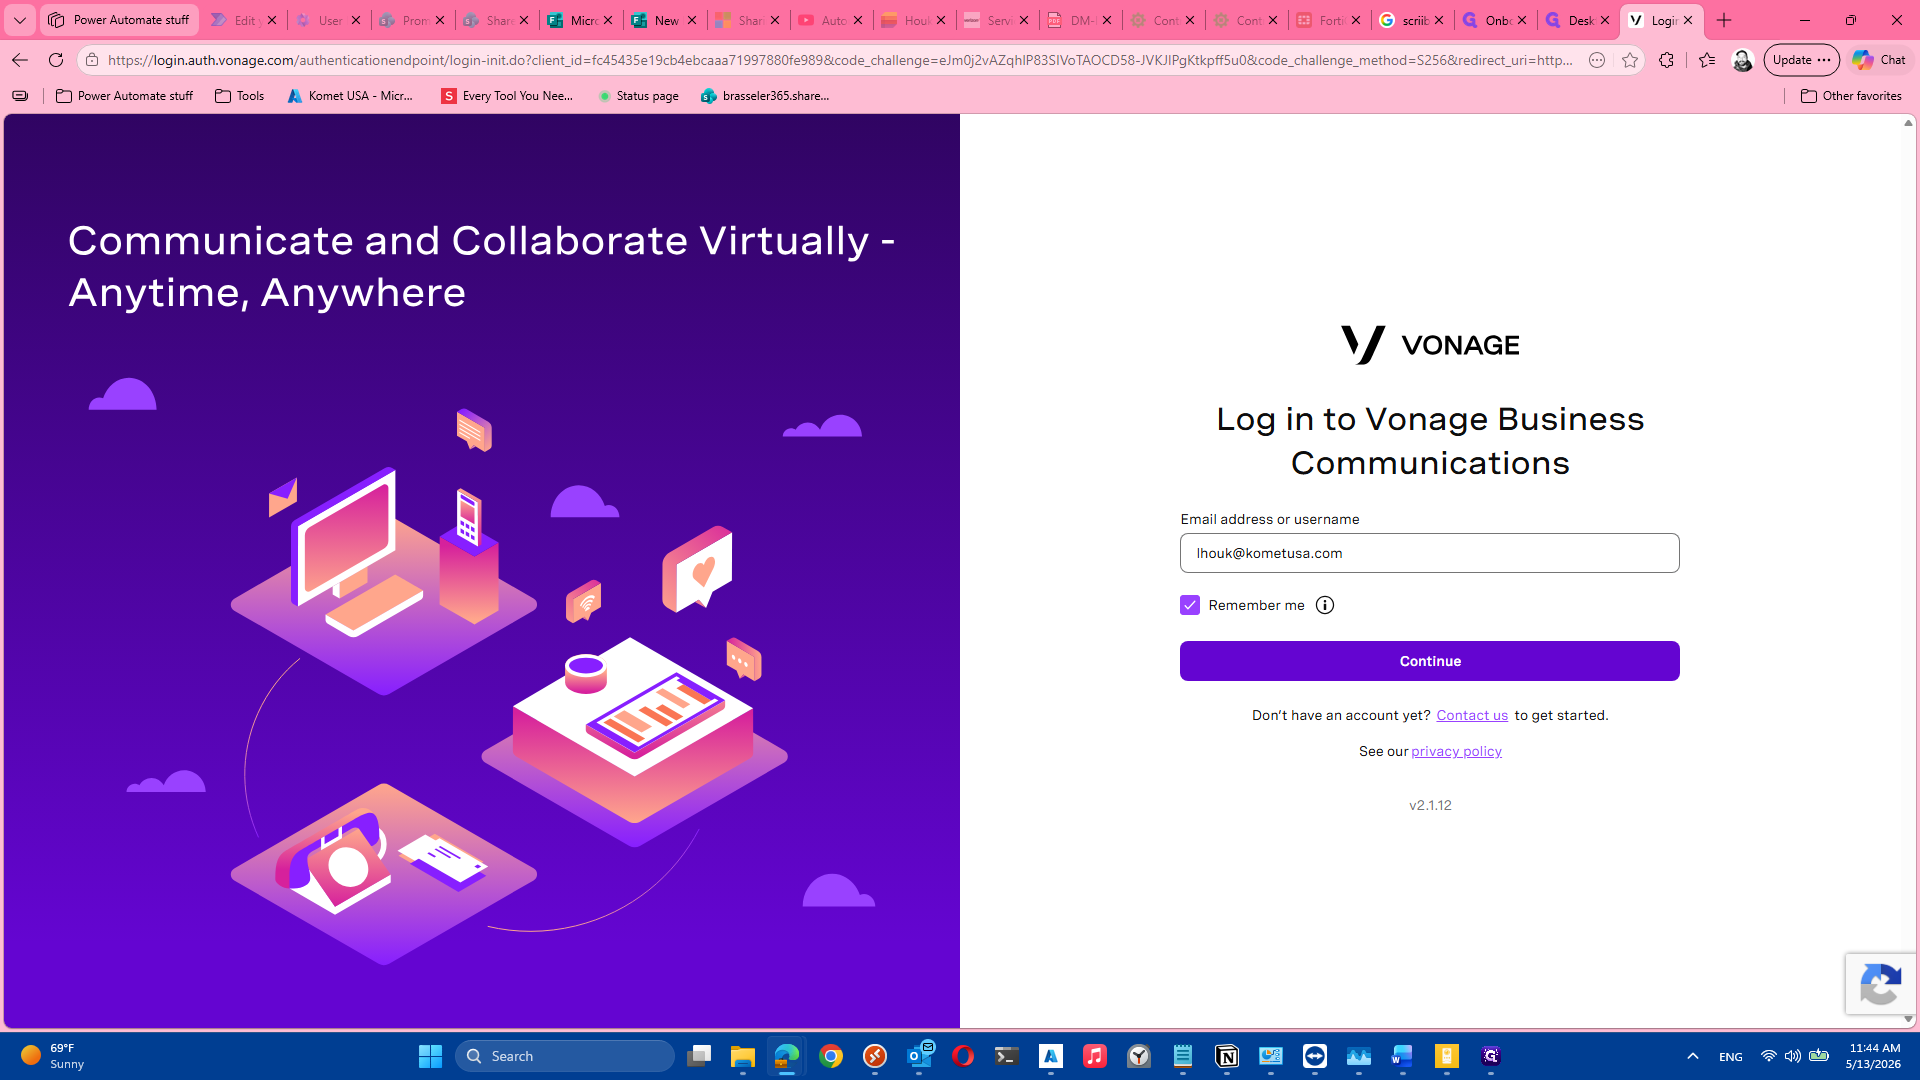Click the reCAPTCHA badge

point(1880,984)
